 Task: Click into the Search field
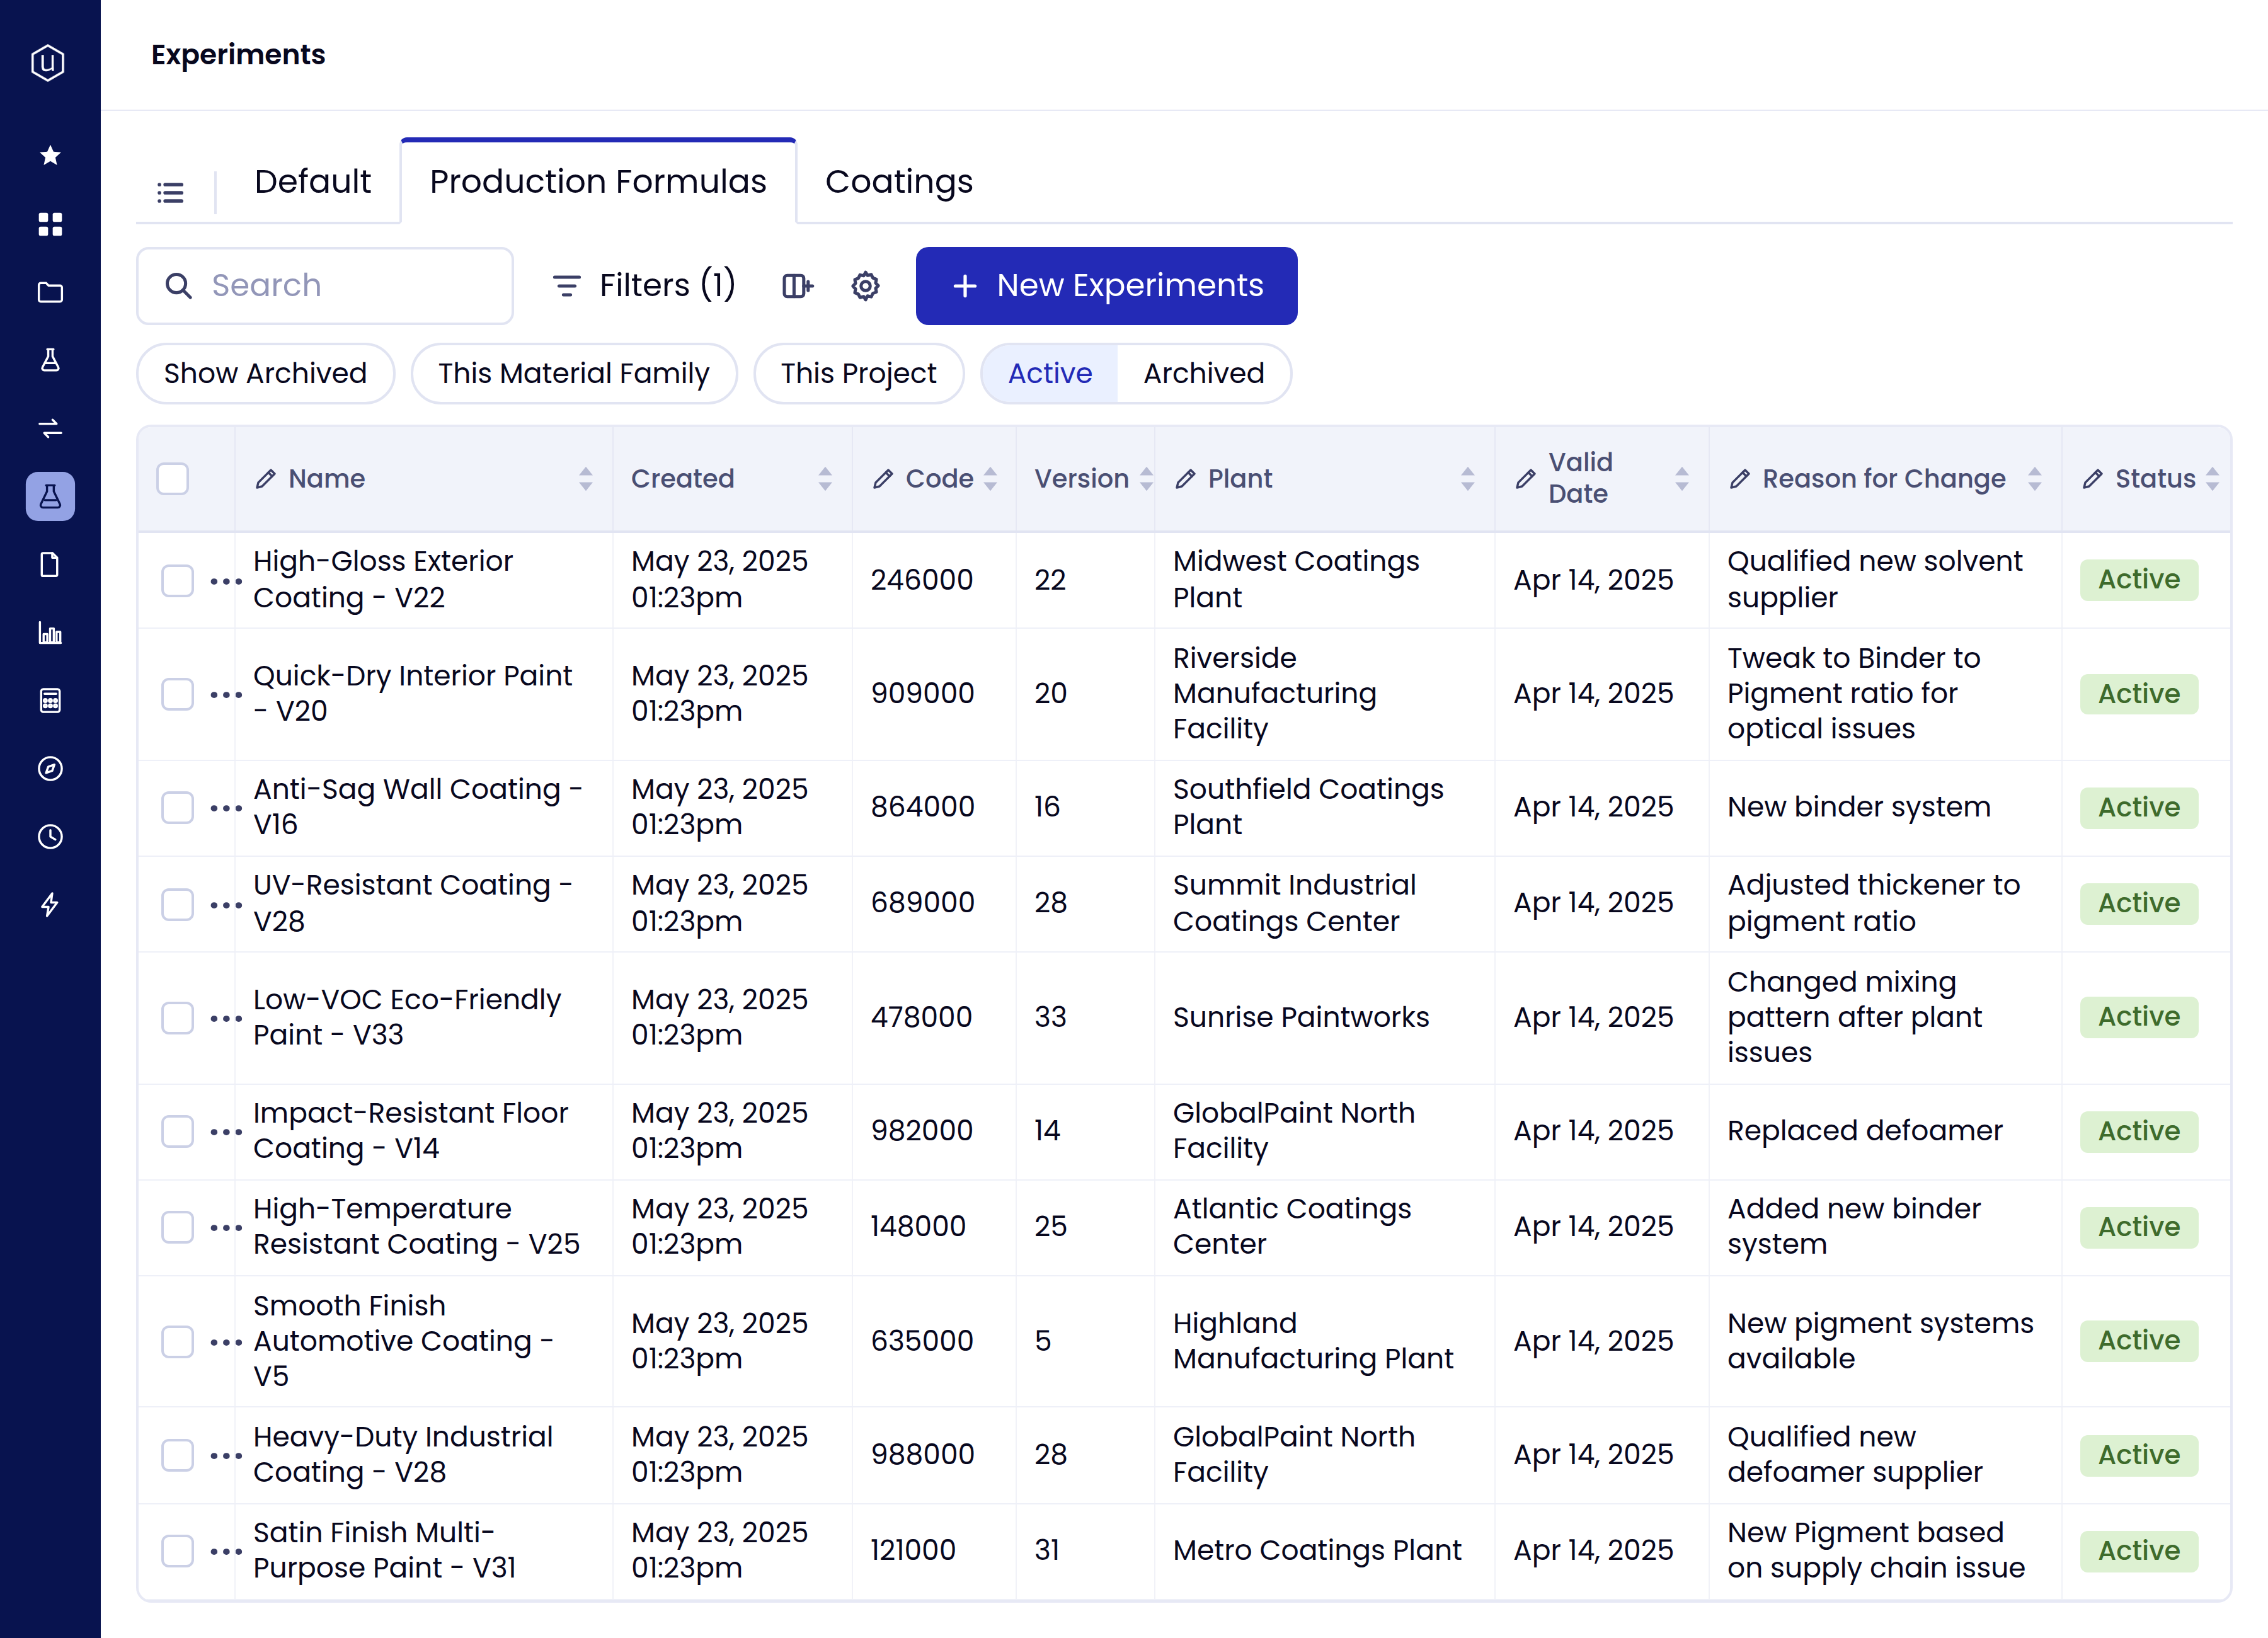[325, 286]
